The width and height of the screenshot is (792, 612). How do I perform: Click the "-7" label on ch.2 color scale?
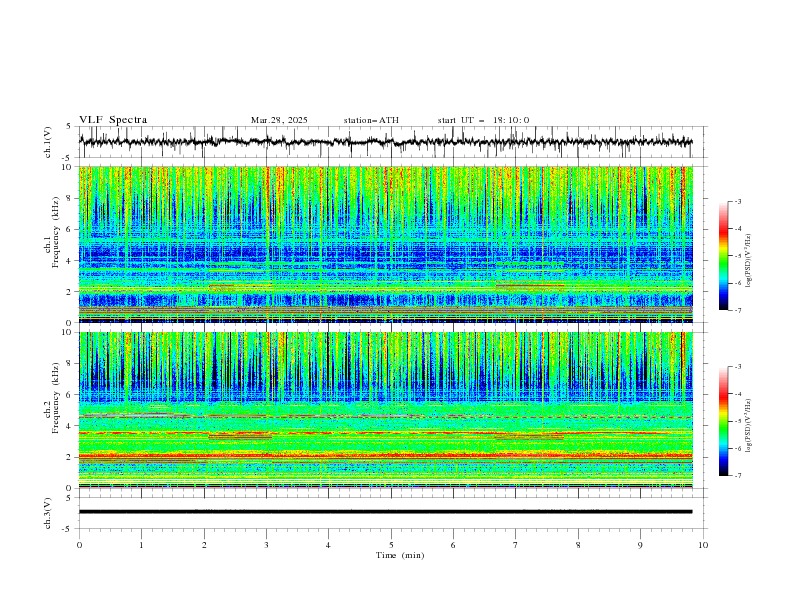738,476
